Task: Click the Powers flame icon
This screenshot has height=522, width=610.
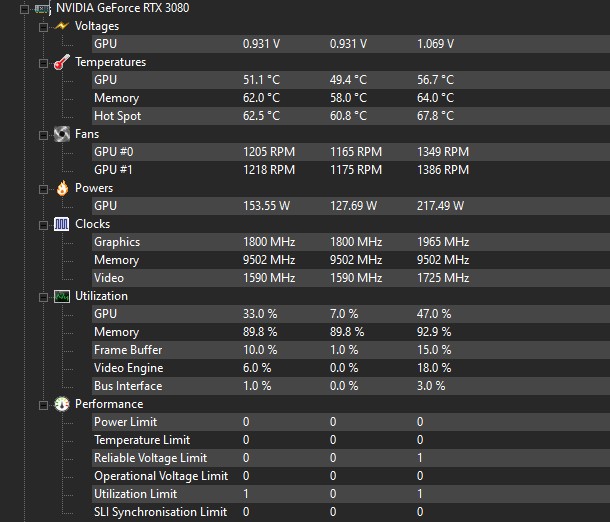Action: tap(62, 188)
